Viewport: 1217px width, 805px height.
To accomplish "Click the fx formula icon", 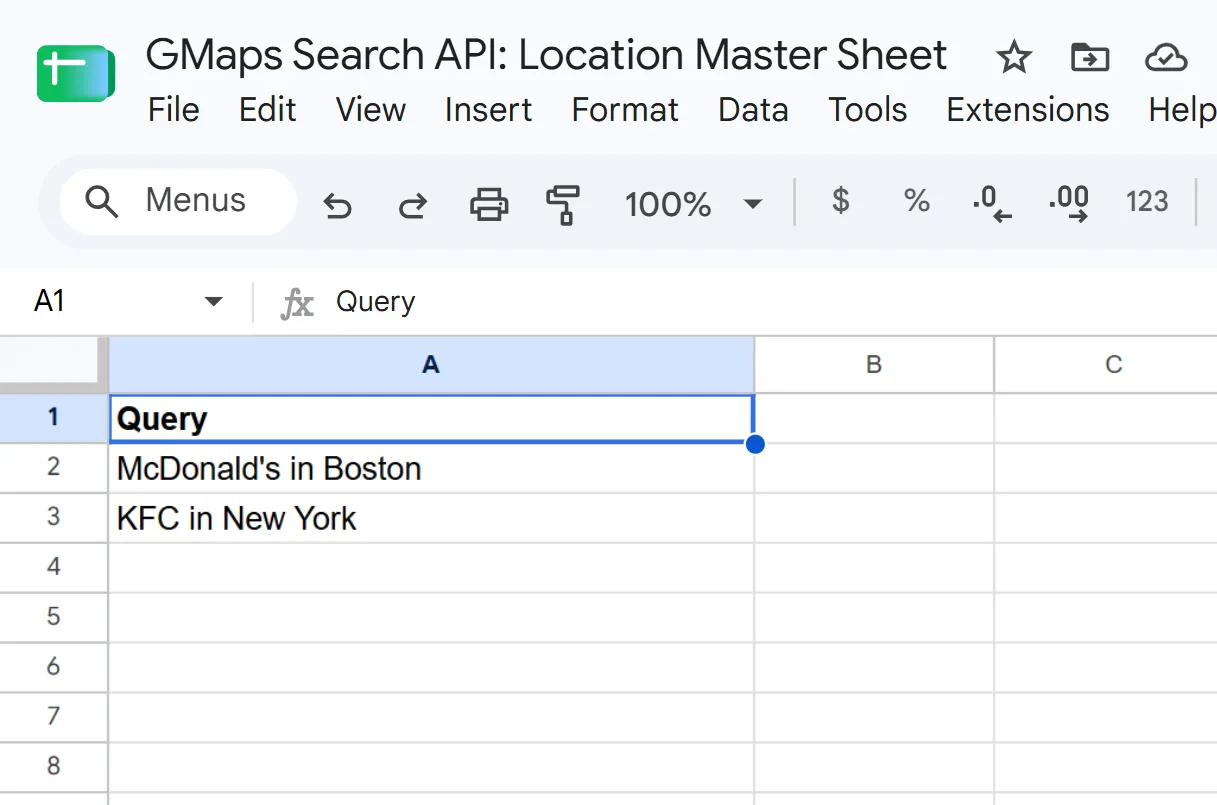I will coord(297,303).
